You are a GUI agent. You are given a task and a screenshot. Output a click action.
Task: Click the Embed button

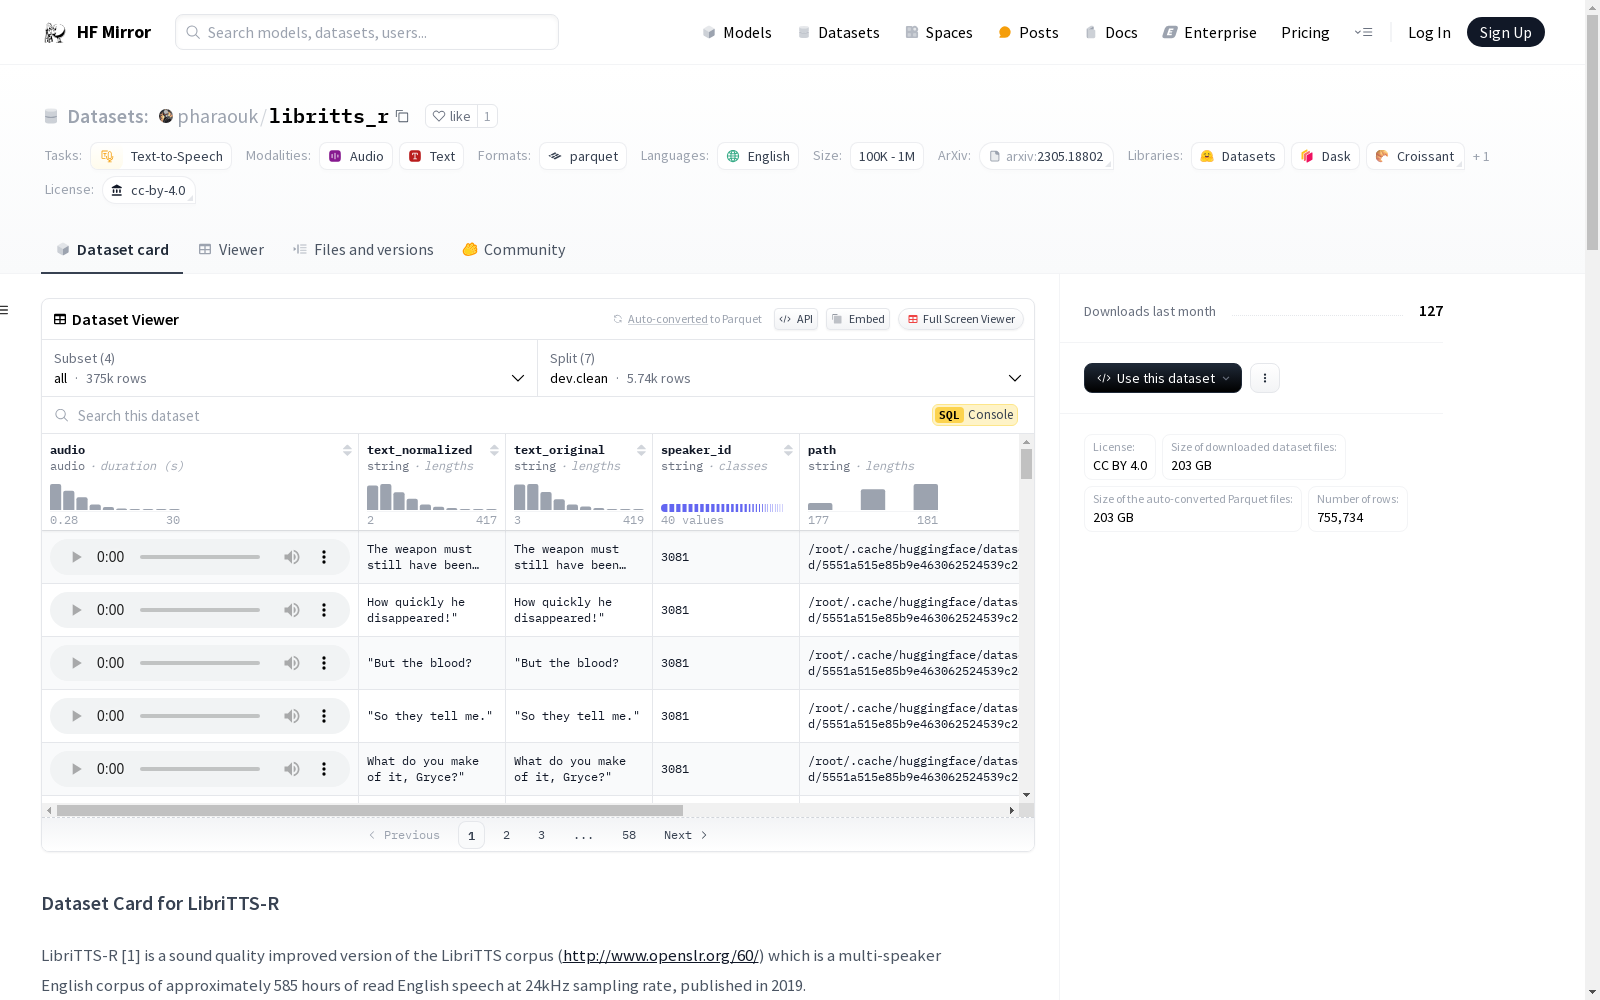coord(858,319)
